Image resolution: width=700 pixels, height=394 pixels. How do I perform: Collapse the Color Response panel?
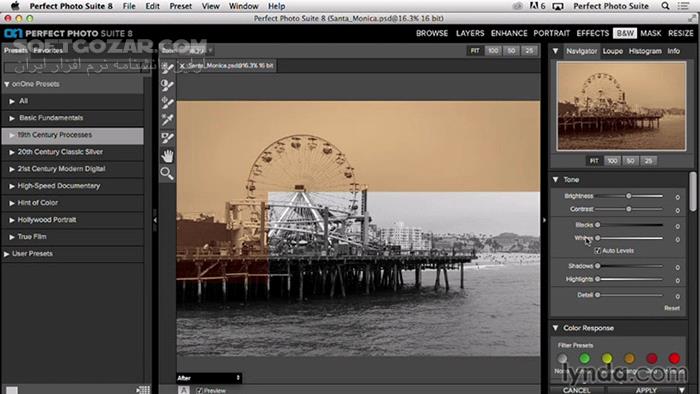click(555, 328)
